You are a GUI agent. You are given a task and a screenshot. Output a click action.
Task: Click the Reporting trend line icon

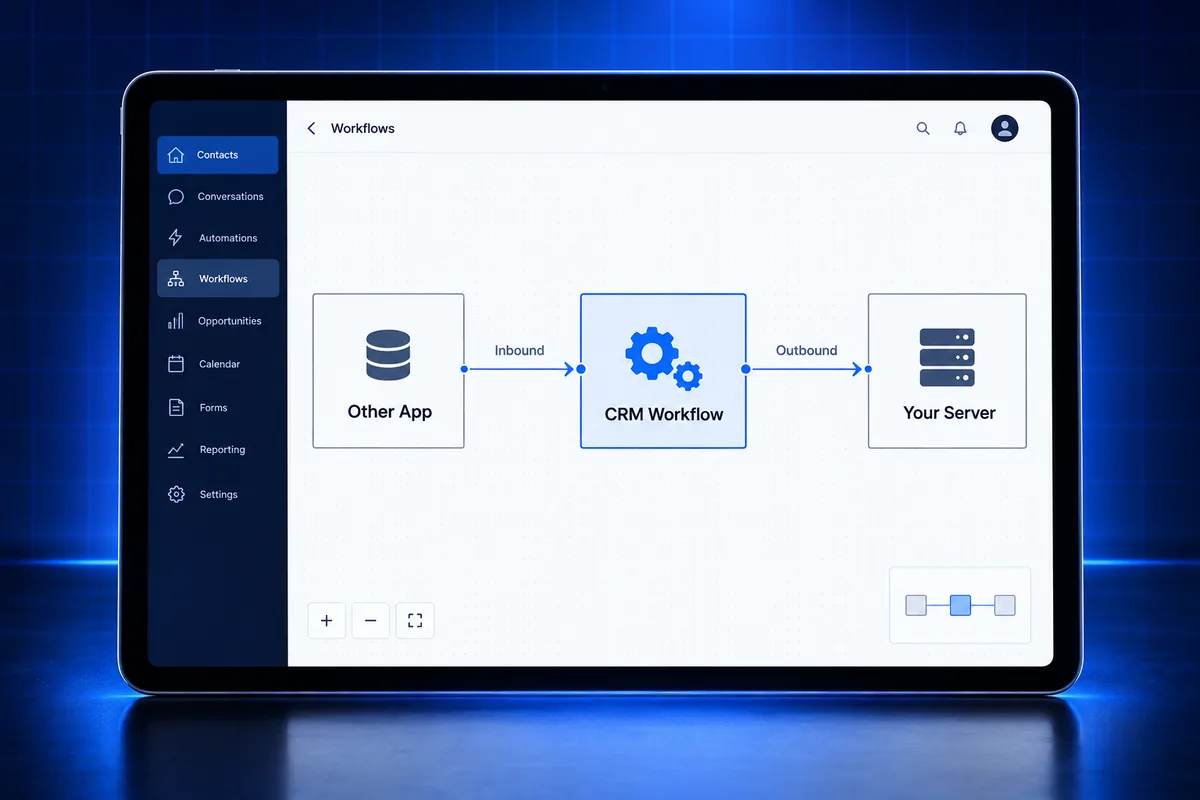click(176, 450)
